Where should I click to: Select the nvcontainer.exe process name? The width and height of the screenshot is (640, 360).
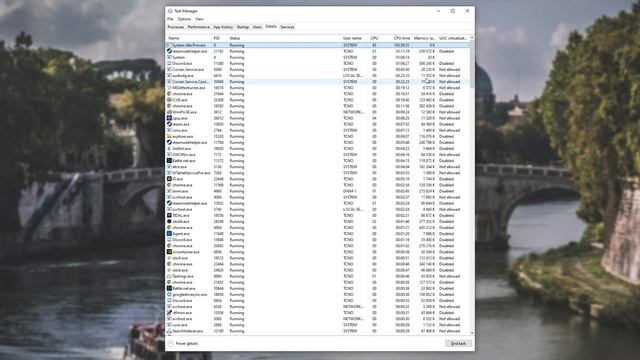point(186,252)
